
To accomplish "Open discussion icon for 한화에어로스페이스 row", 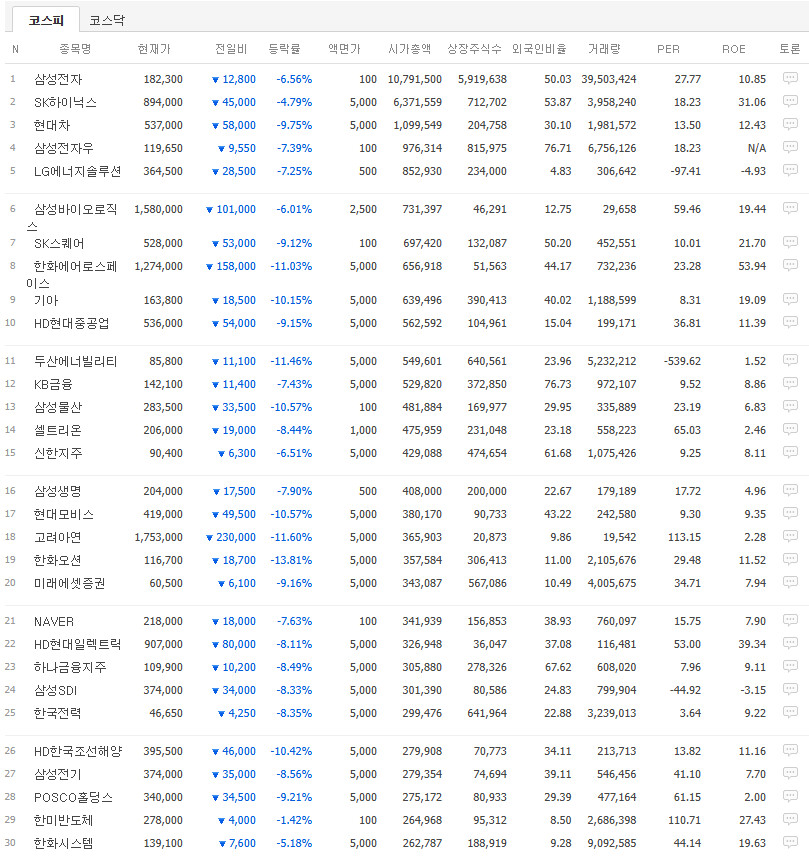I will point(790,265).
